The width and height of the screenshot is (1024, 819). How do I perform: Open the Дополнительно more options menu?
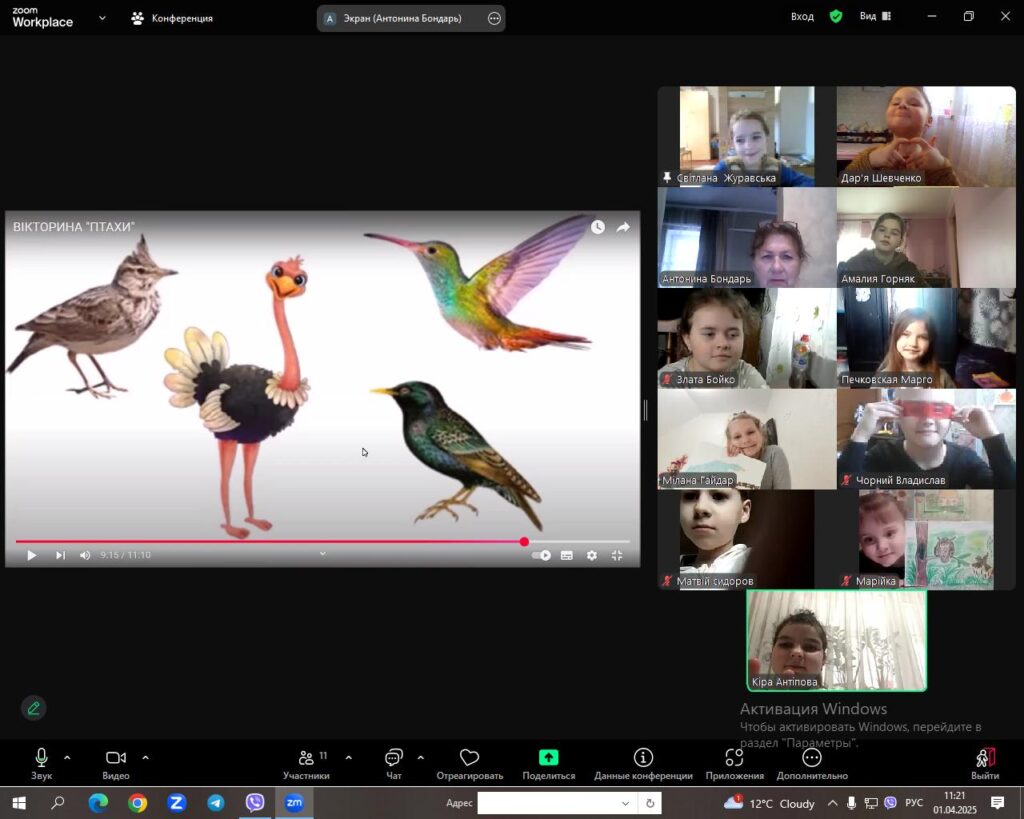[x=812, y=763]
